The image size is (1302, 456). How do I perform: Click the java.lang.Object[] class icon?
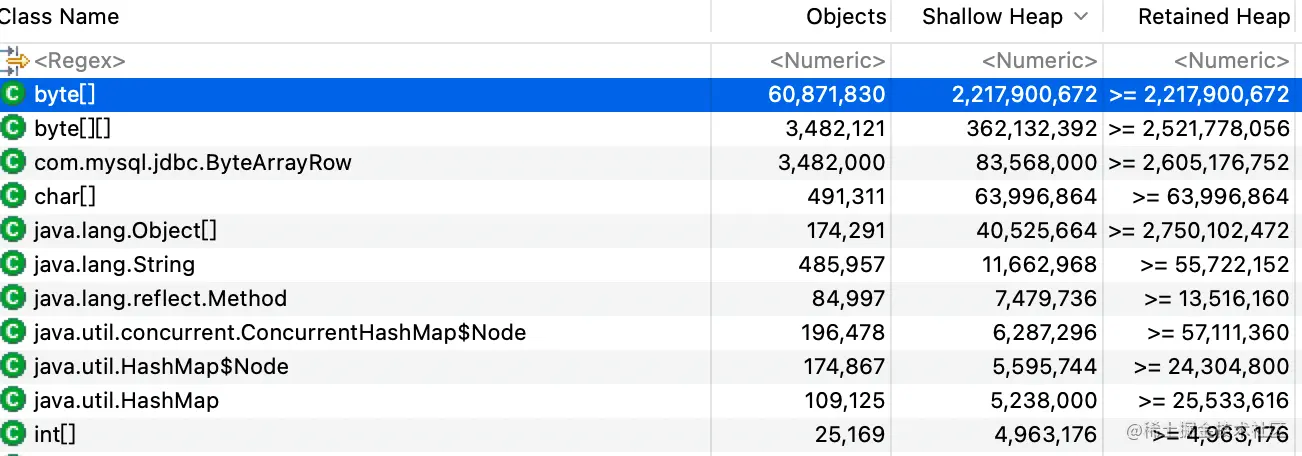tap(13, 231)
